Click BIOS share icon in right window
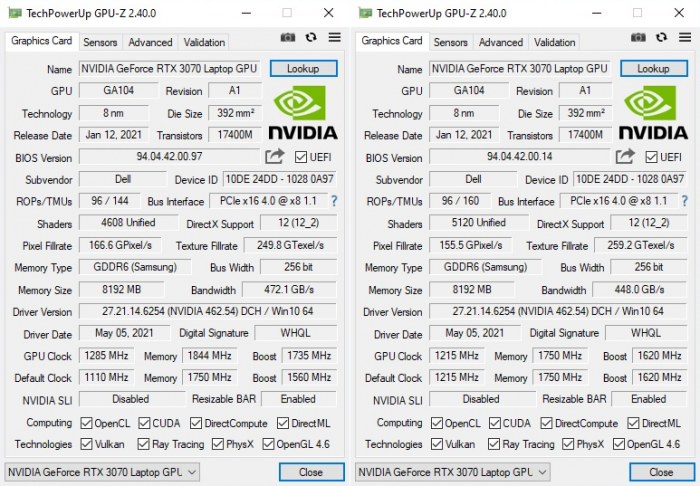 click(x=625, y=156)
